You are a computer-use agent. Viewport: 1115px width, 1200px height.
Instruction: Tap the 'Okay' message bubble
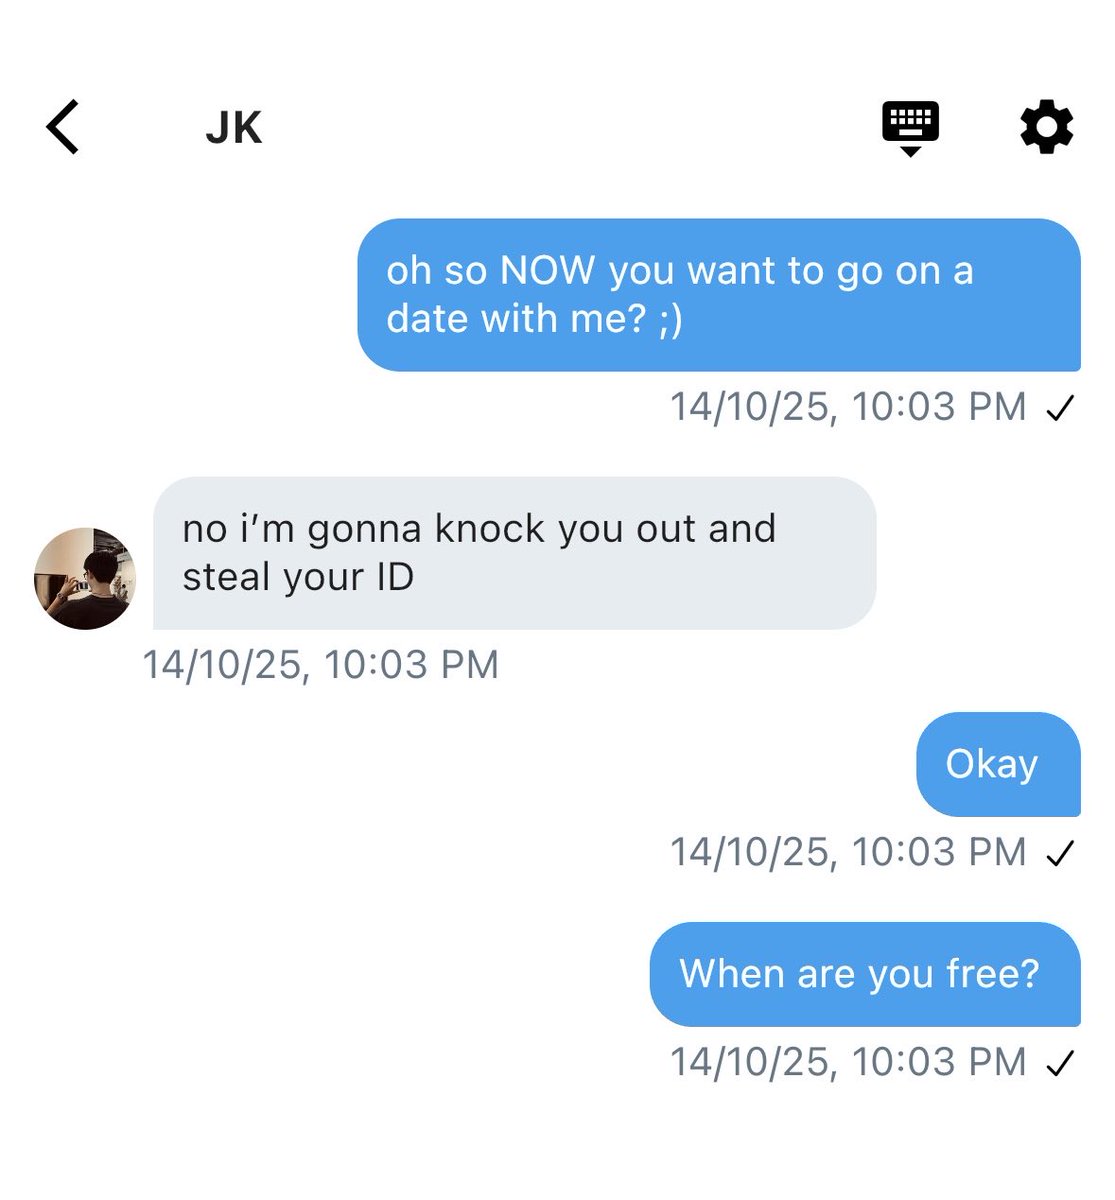(x=998, y=764)
